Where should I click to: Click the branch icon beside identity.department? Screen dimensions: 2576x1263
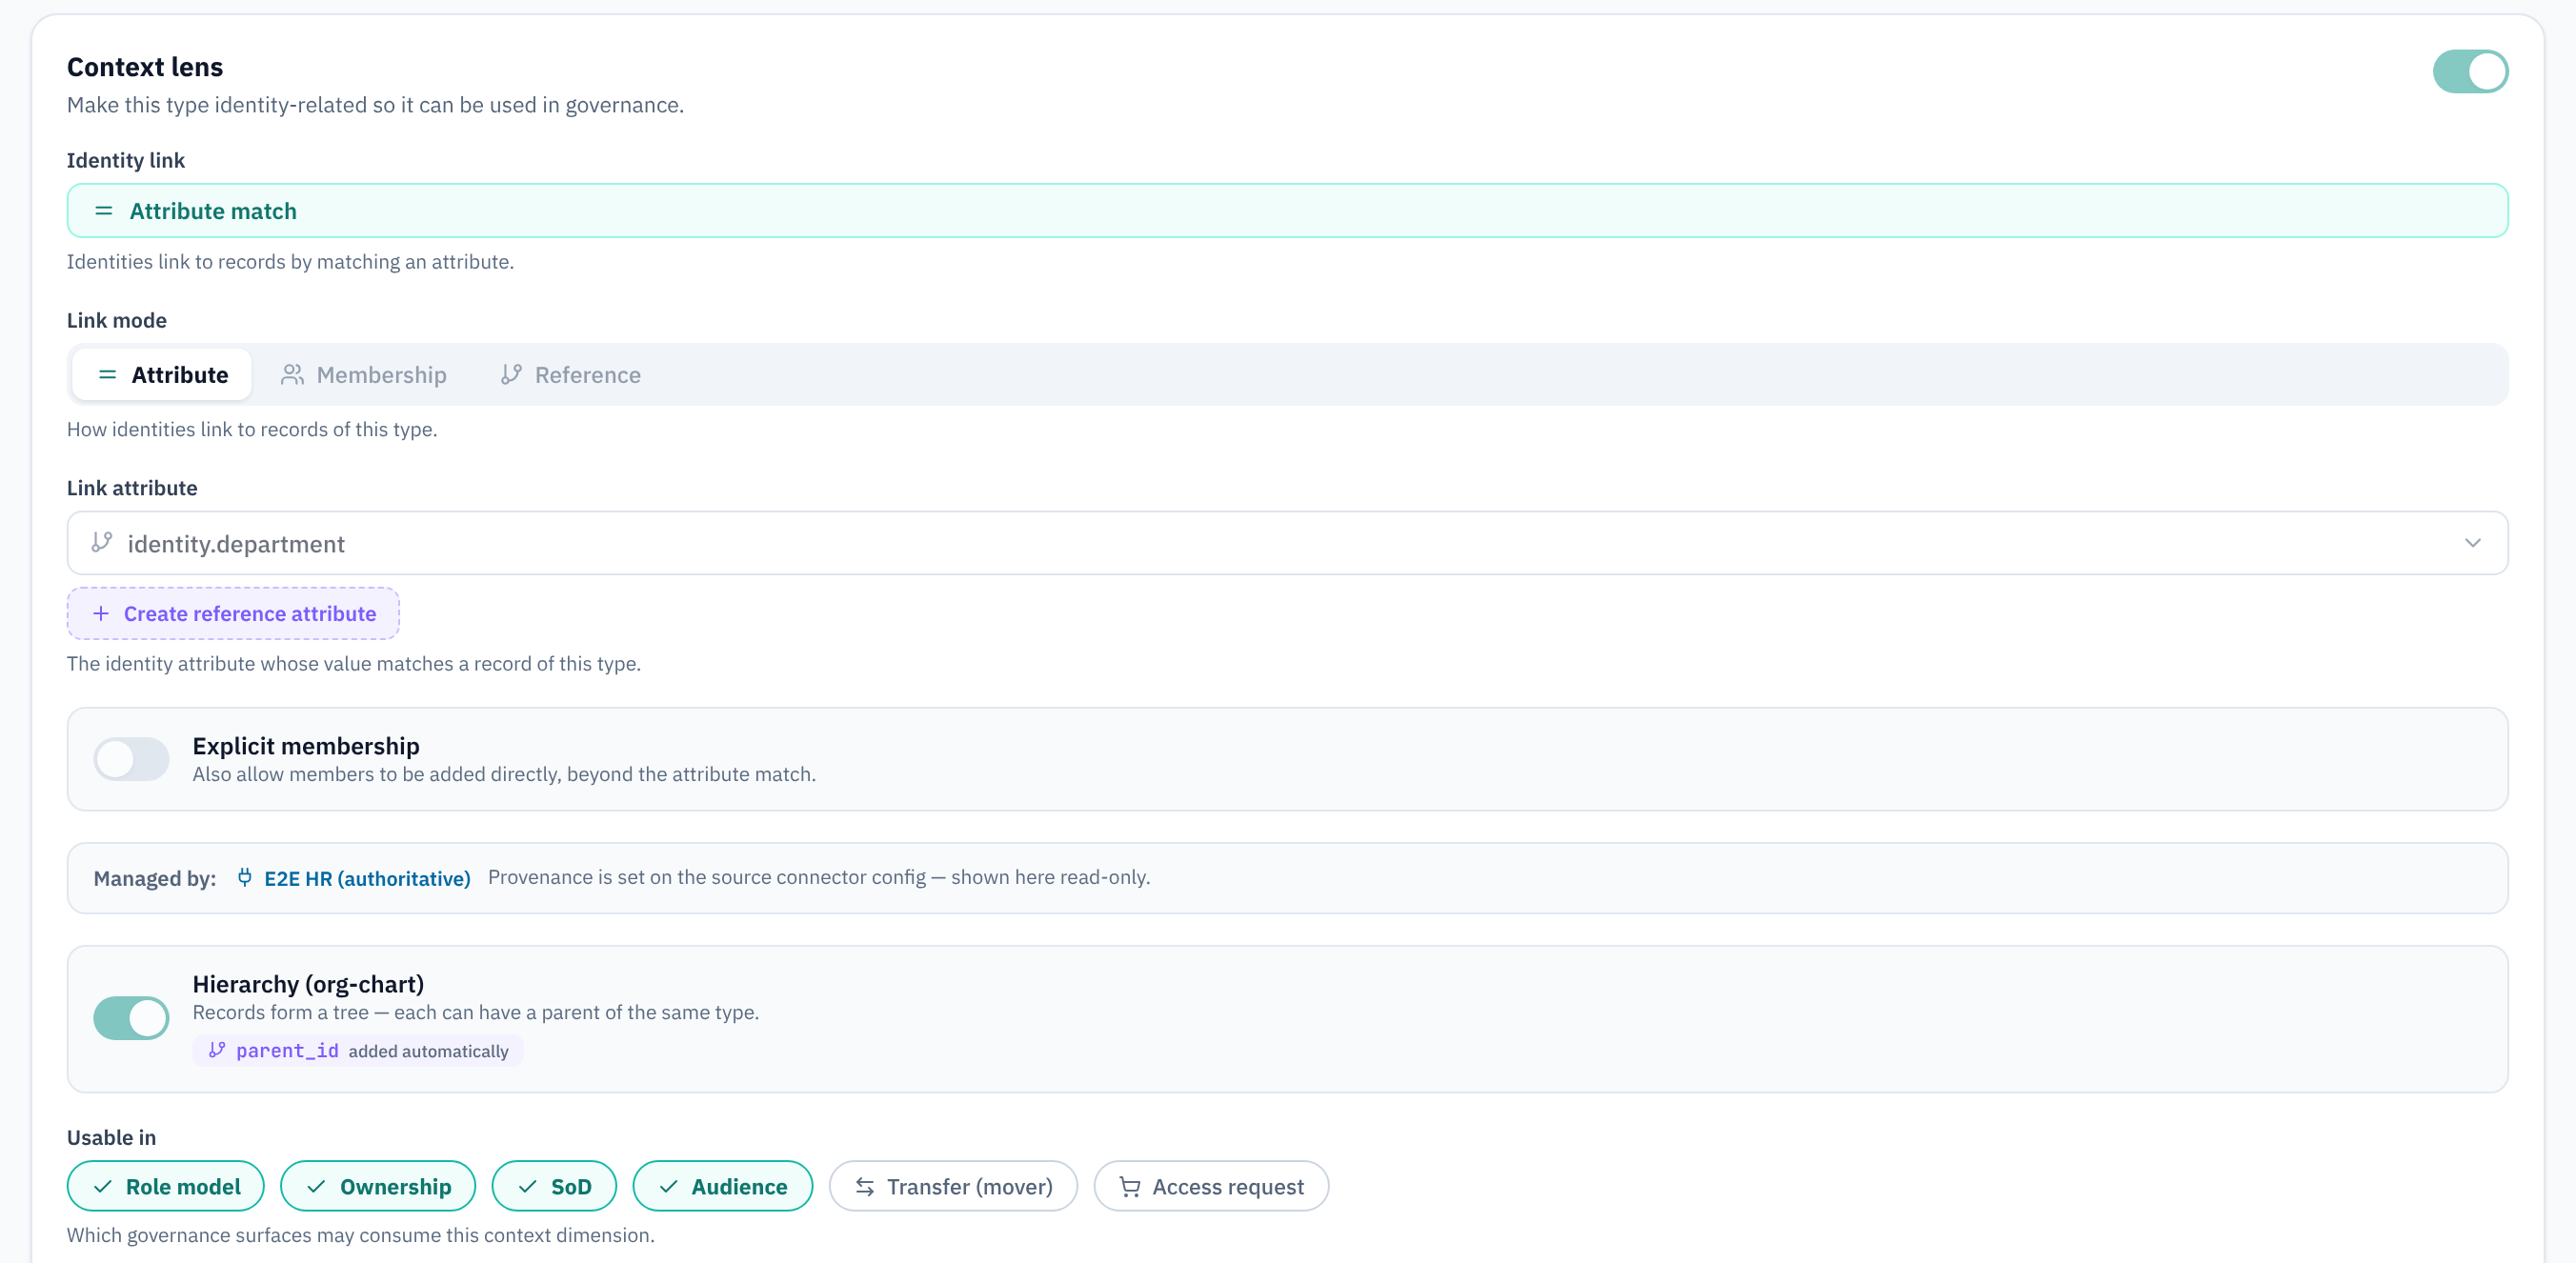click(101, 542)
